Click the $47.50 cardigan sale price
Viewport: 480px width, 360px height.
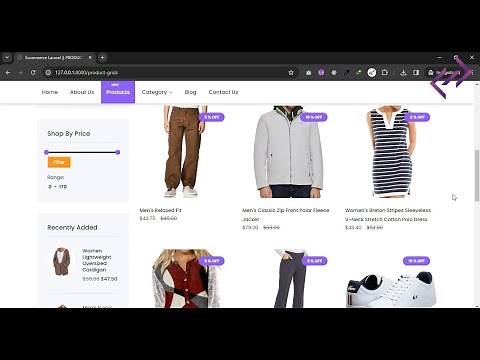(x=109, y=279)
